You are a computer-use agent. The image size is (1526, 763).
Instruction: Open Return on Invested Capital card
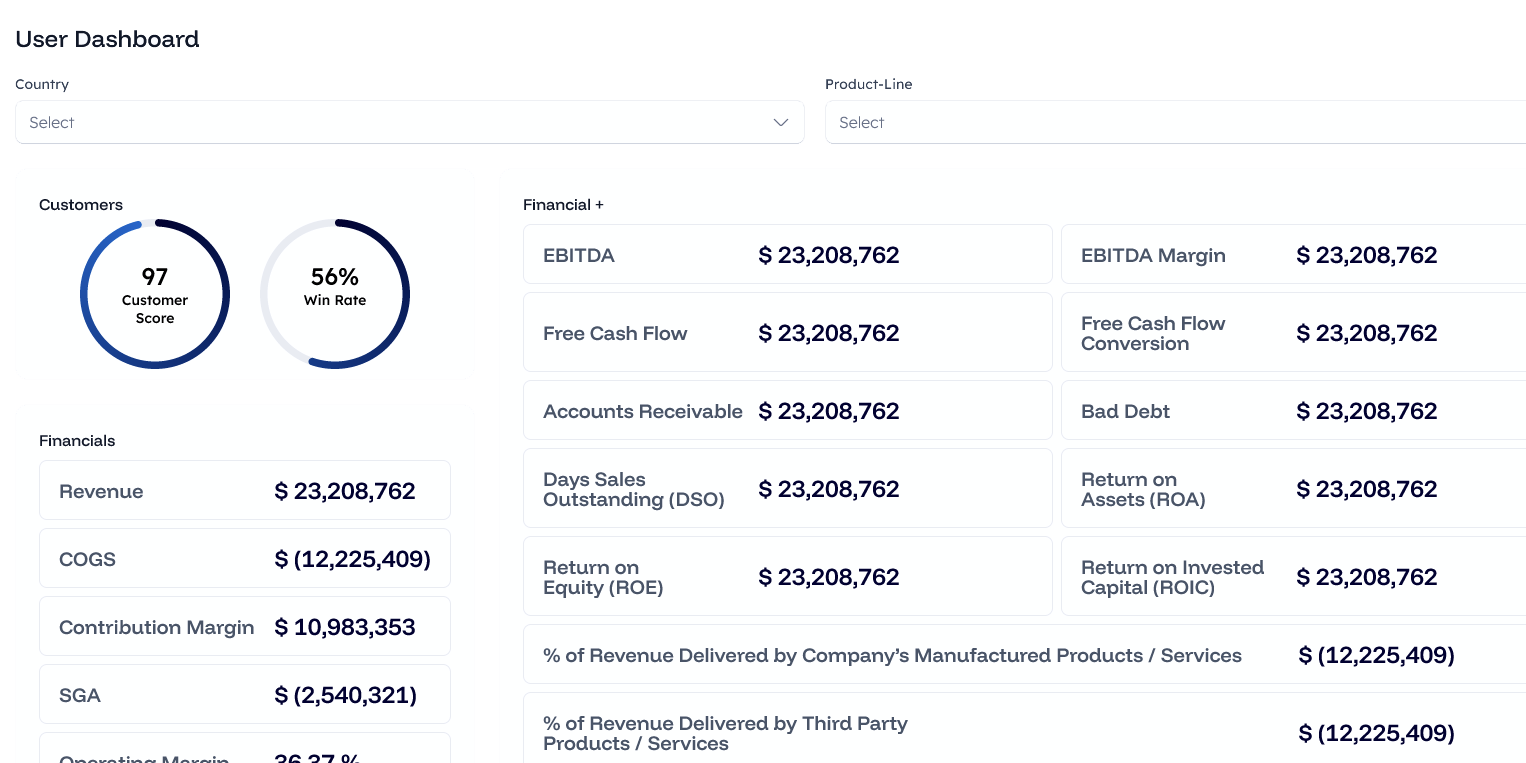(1290, 577)
